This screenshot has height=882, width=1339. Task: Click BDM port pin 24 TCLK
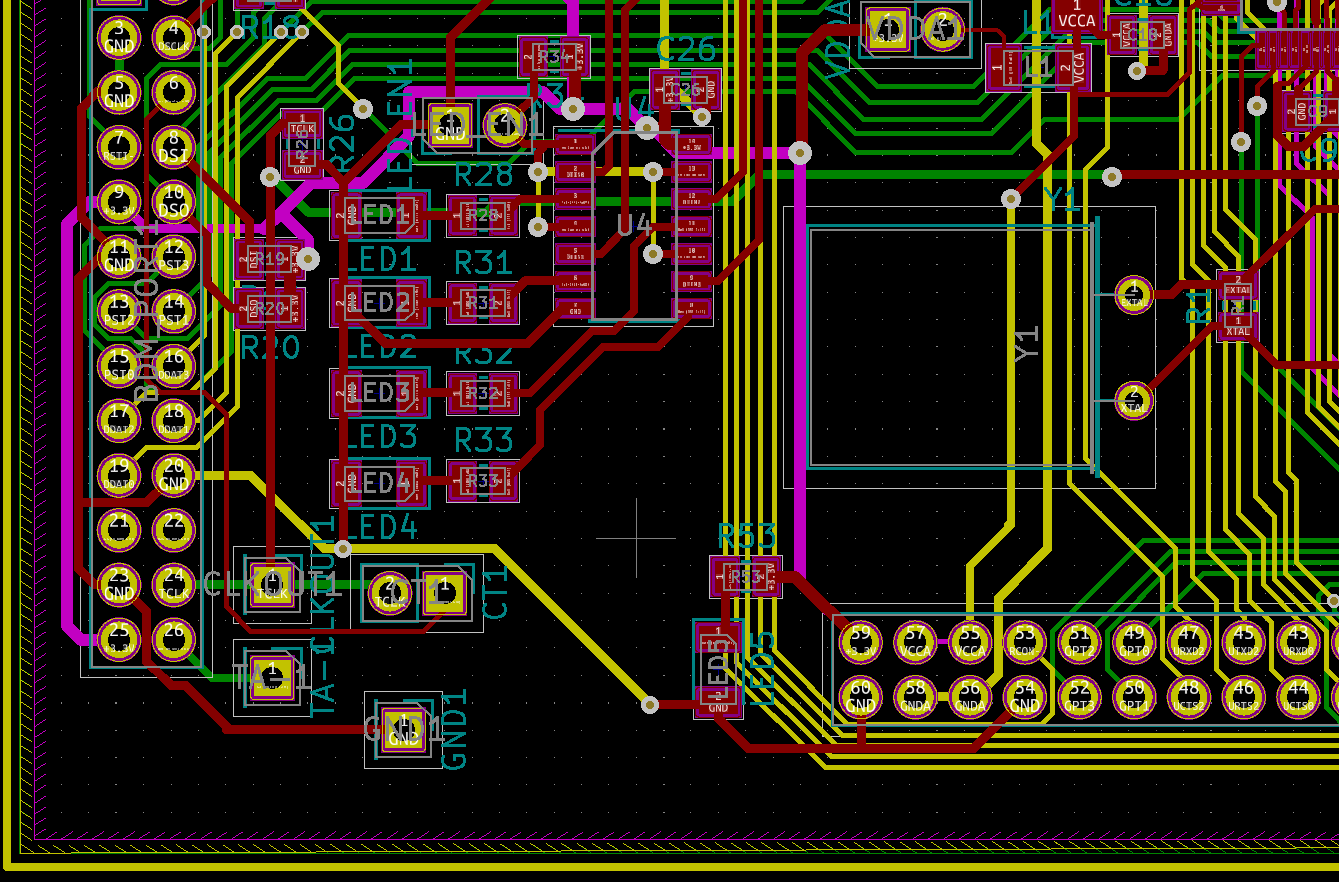click(x=174, y=585)
